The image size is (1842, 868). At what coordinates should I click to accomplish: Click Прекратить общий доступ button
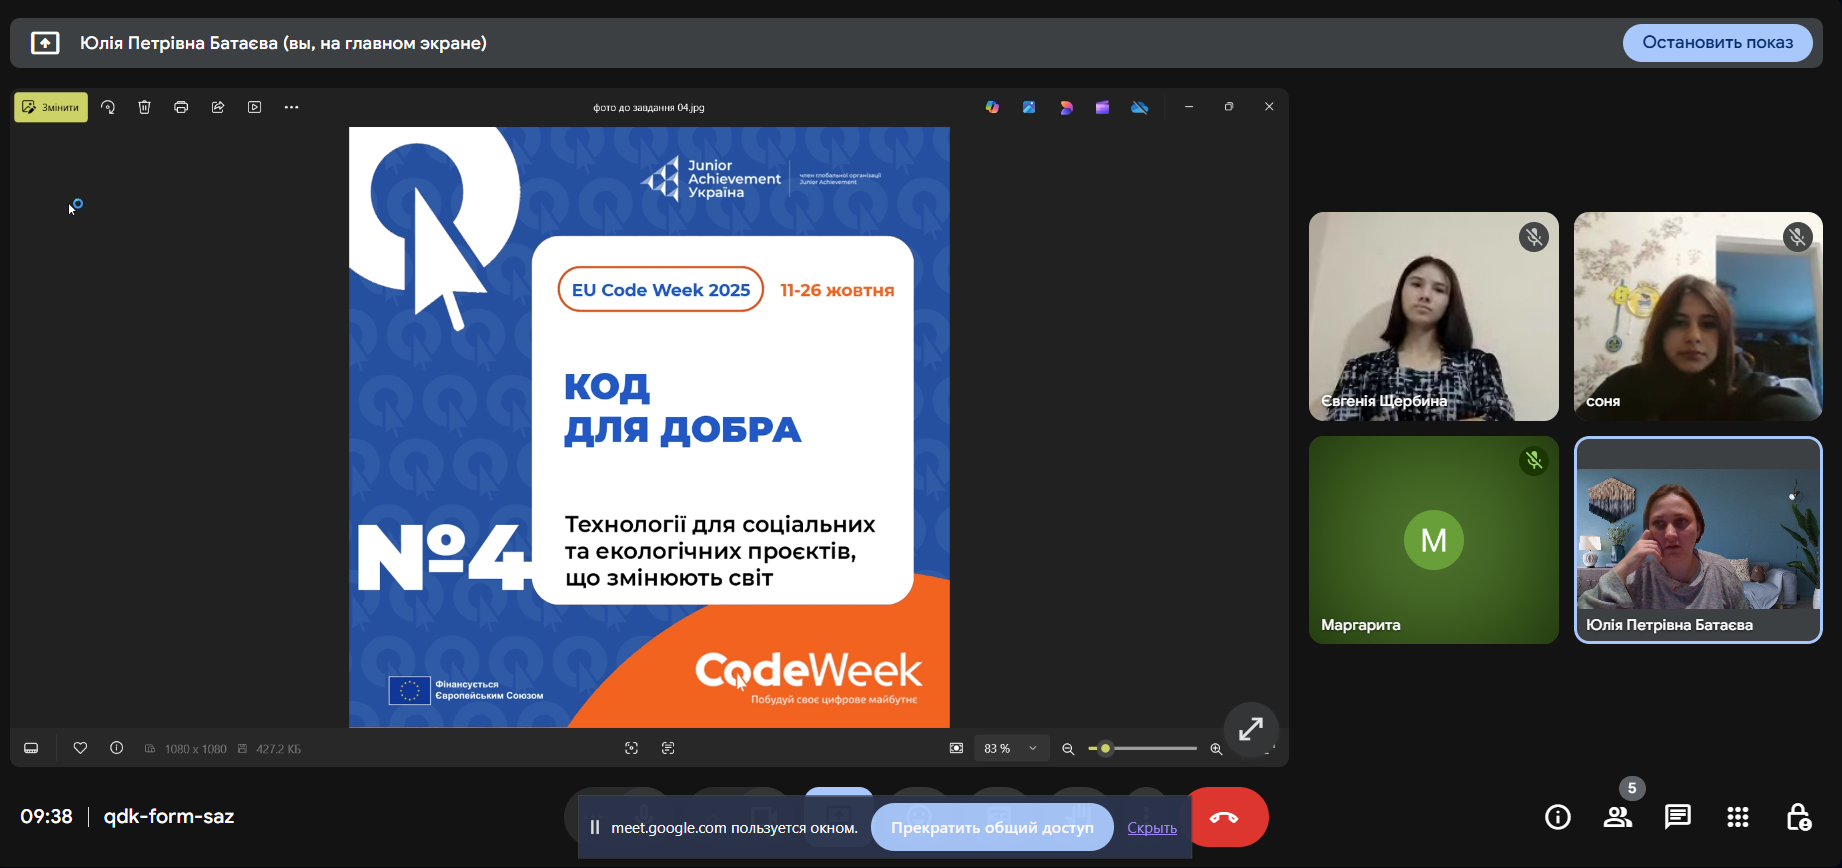992,827
